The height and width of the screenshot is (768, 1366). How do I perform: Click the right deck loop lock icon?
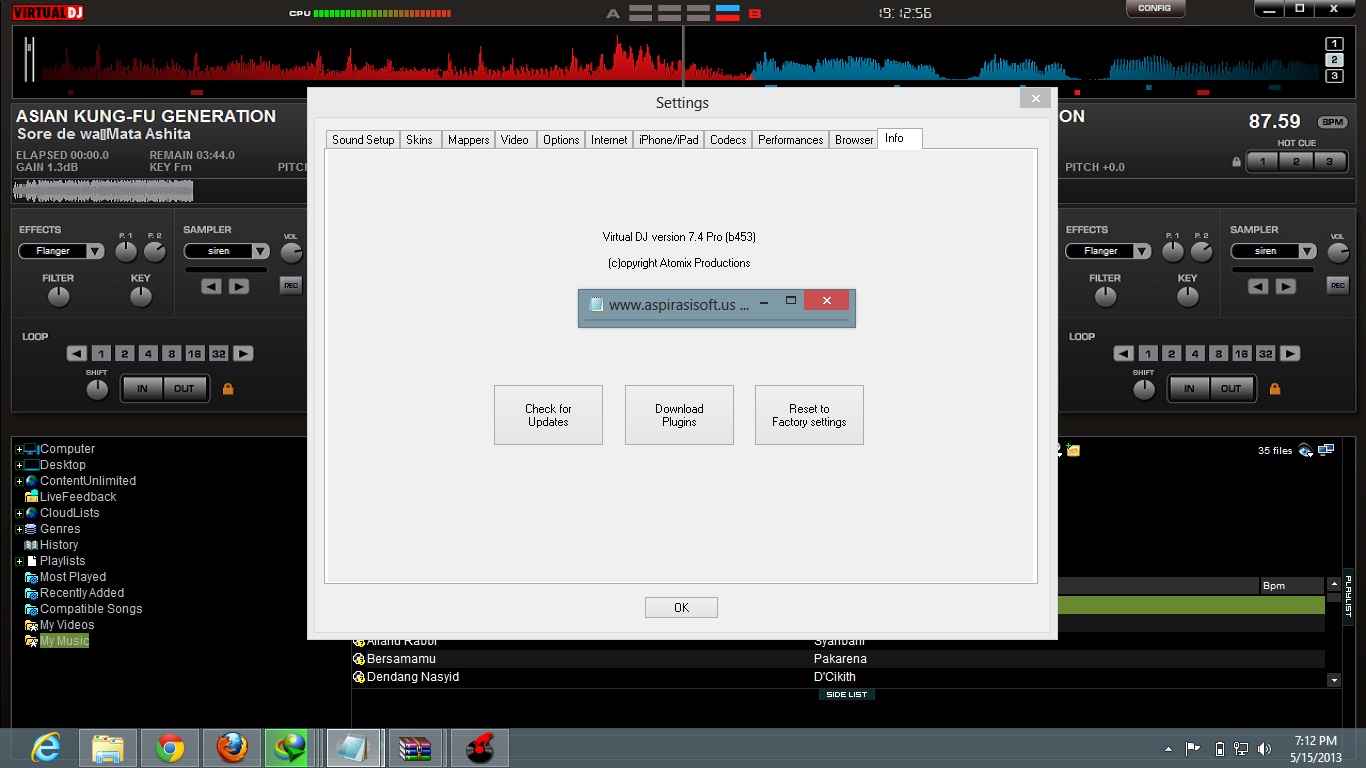point(1274,388)
